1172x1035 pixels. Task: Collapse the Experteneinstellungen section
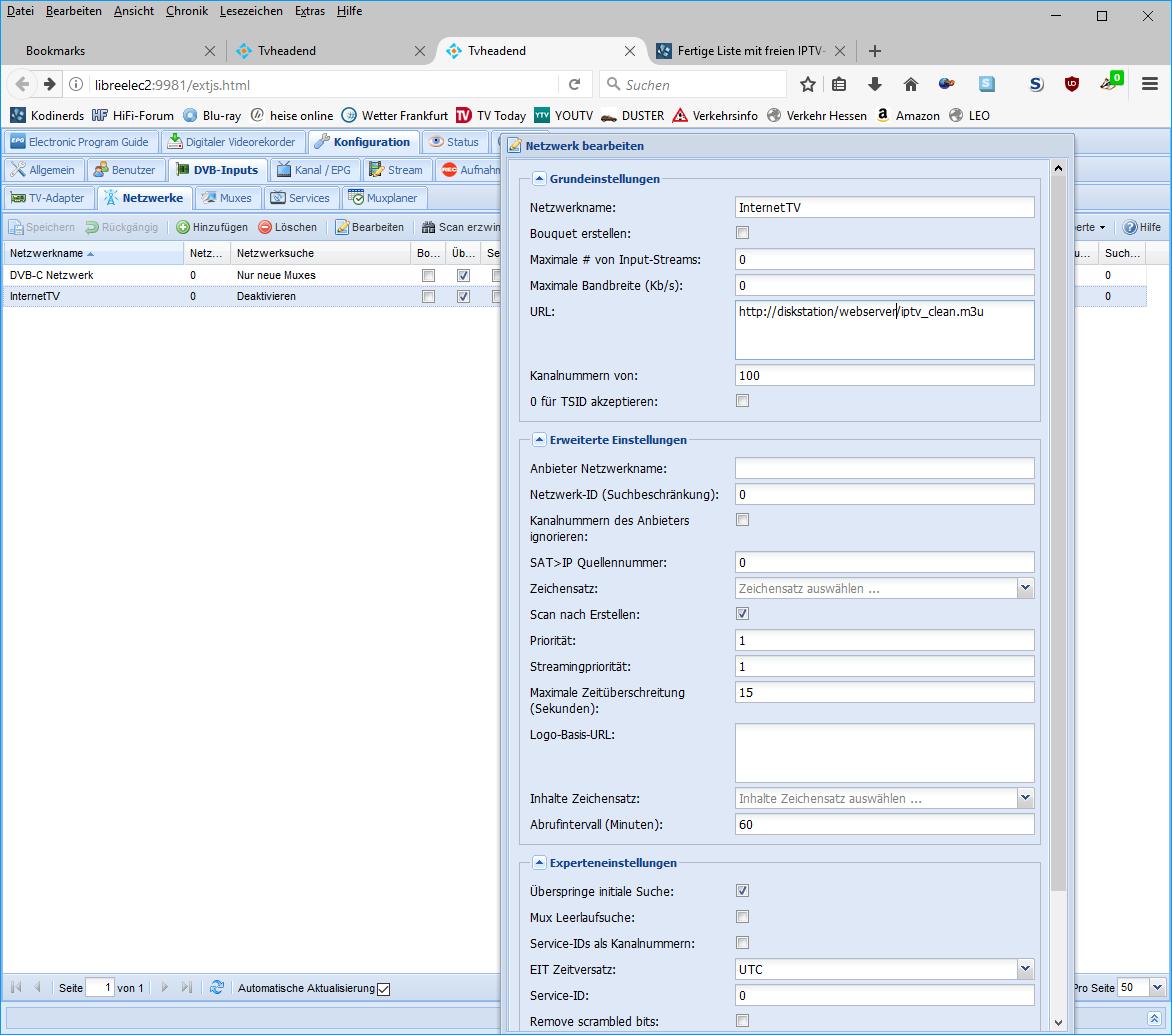pyautogui.click(x=539, y=863)
